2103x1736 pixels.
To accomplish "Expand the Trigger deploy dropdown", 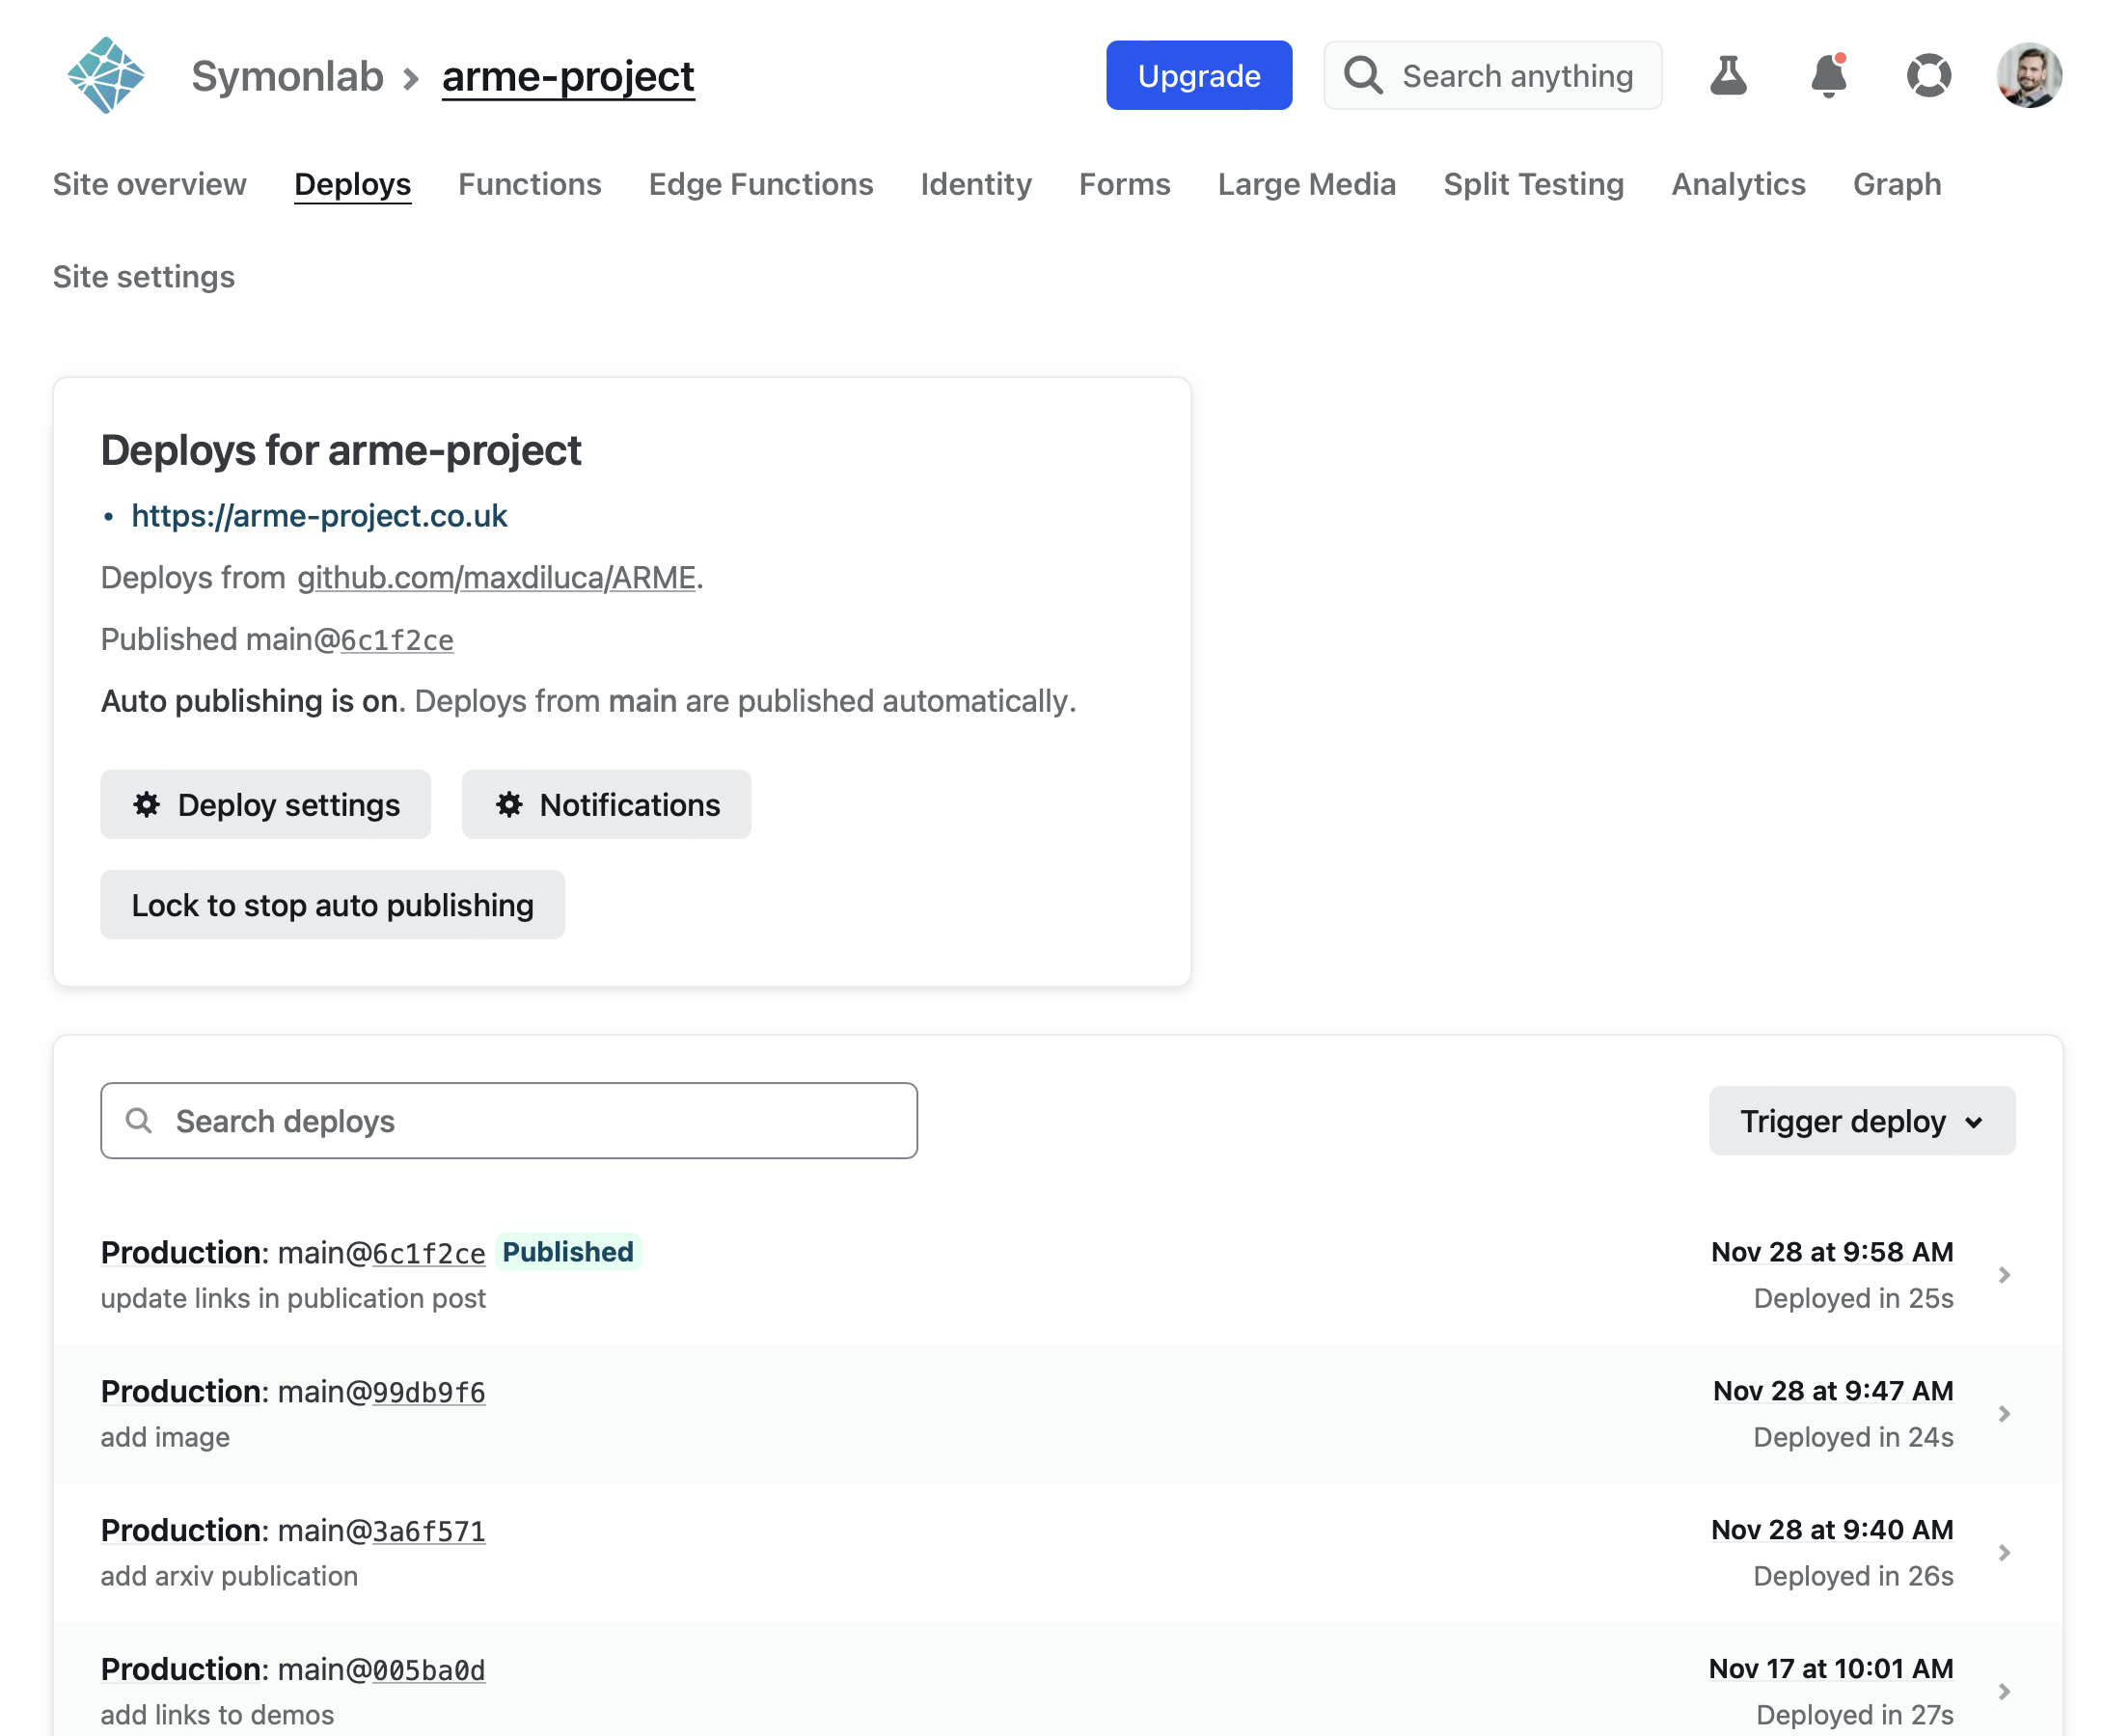I will coord(1861,1120).
